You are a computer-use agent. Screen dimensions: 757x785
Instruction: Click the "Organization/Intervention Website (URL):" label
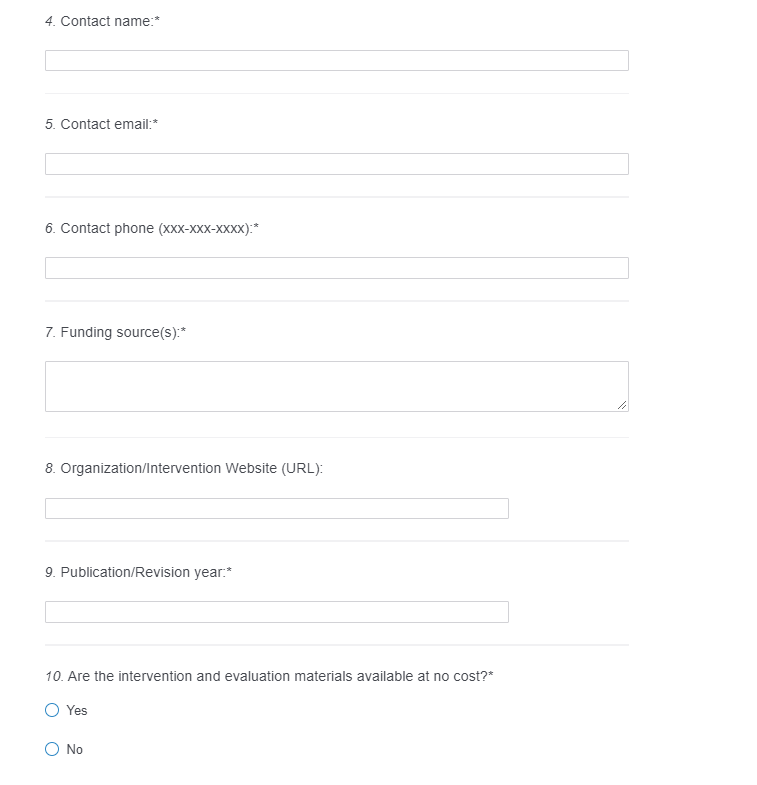tap(191, 468)
